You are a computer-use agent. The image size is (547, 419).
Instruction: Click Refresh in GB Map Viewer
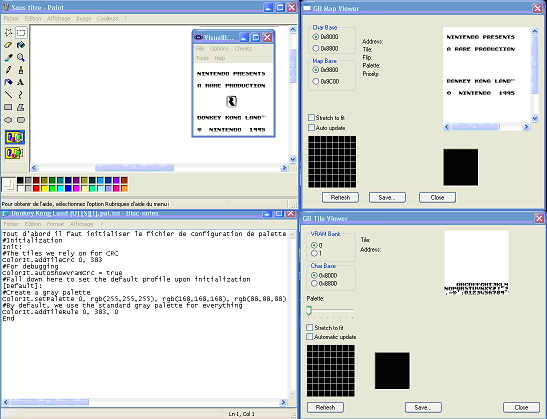tap(340, 197)
